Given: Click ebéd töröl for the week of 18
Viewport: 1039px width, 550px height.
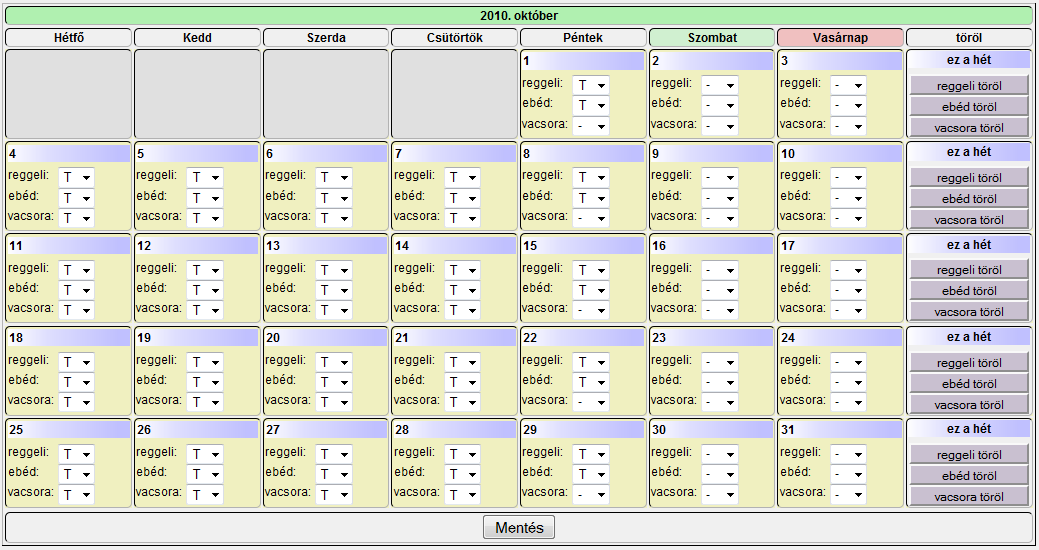Looking at the screenshot, I should click(x=969, y=384).
